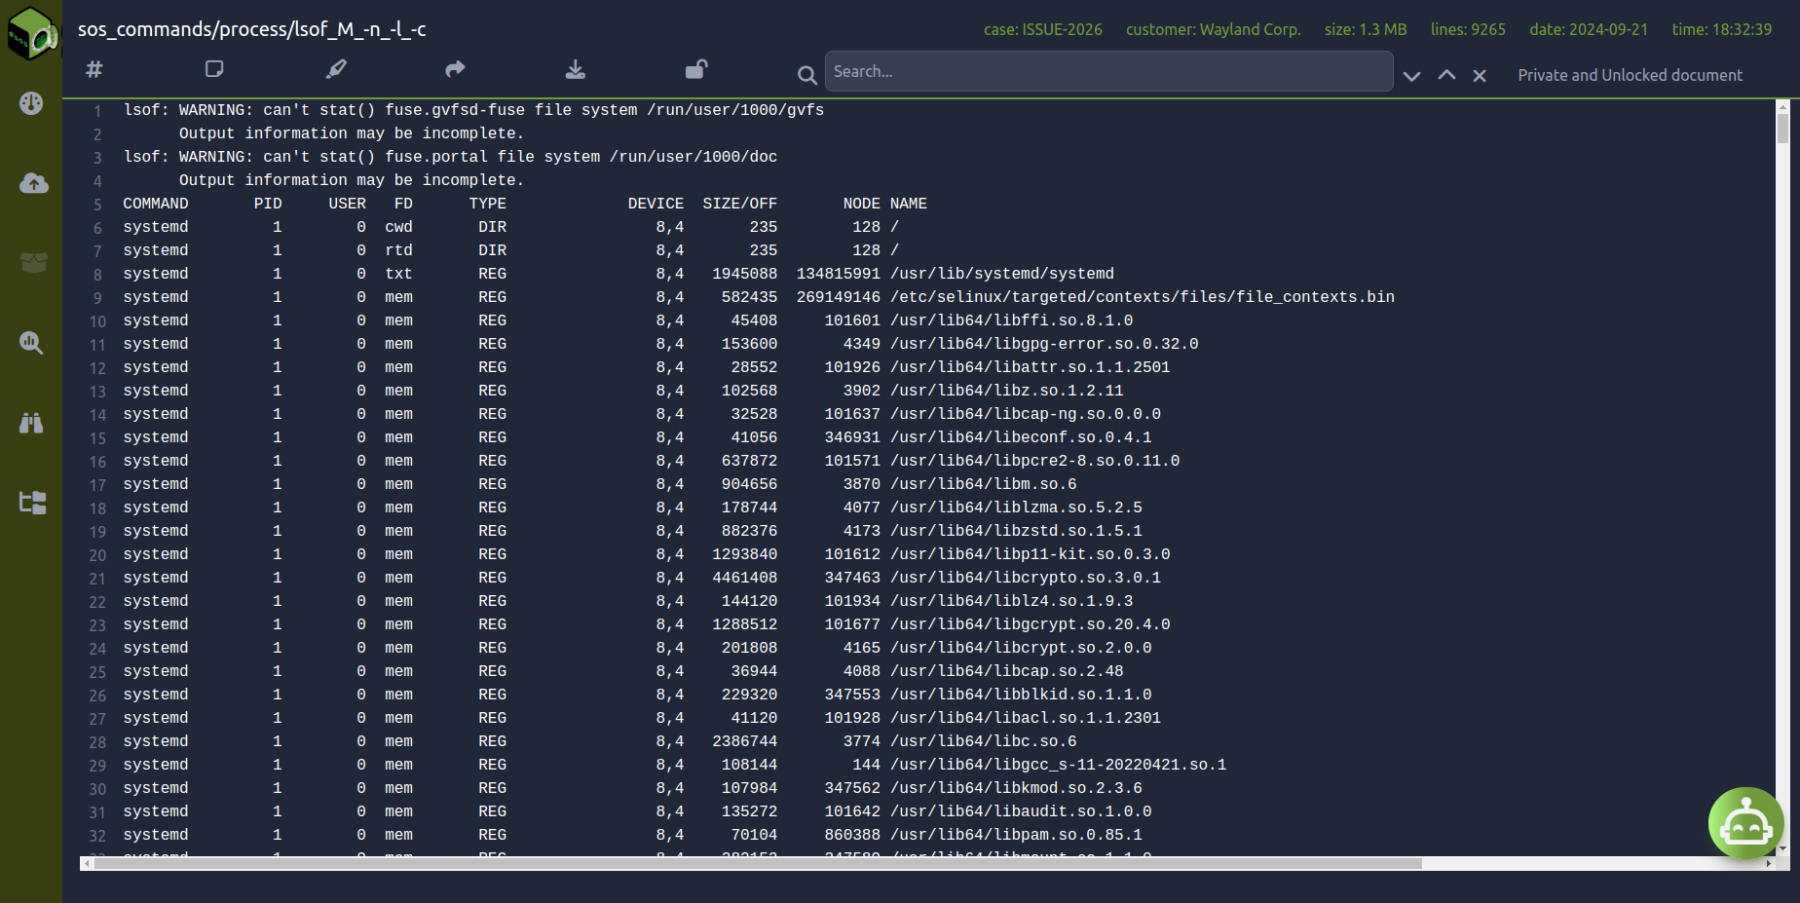
Task: Click the binoculars icon in sidebar
Action: (x=31, y=423)
